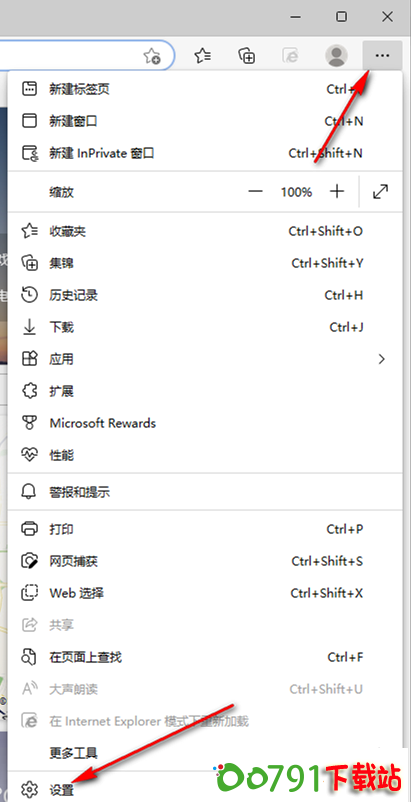
Task: Click the three-dot Settings and more button
Action: (x=382, y=55)
